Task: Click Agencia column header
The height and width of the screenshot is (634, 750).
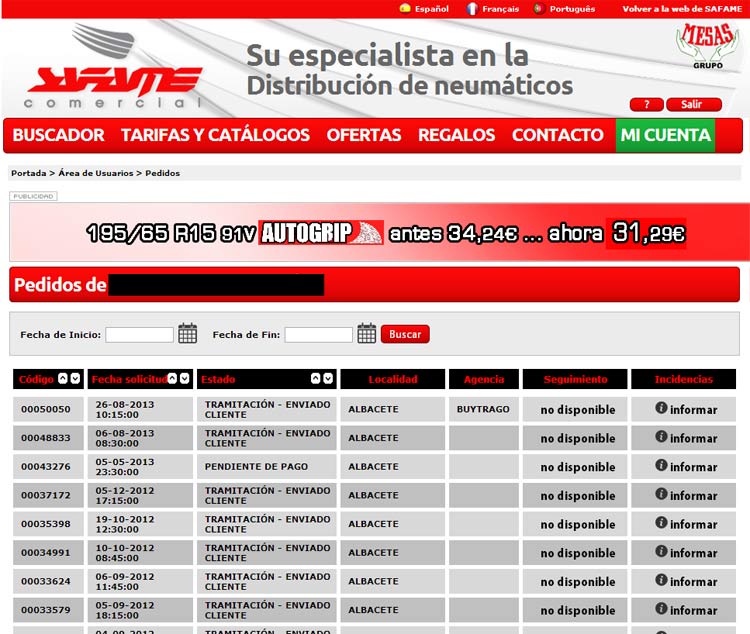Action: click(484, 379)
